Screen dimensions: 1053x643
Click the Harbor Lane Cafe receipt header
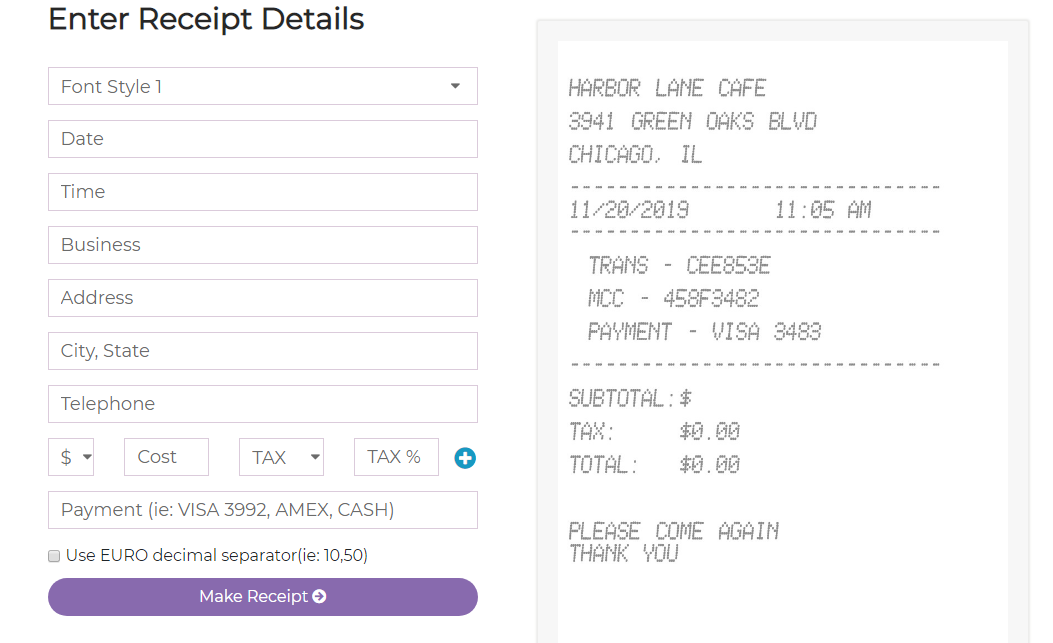point(668,88)
